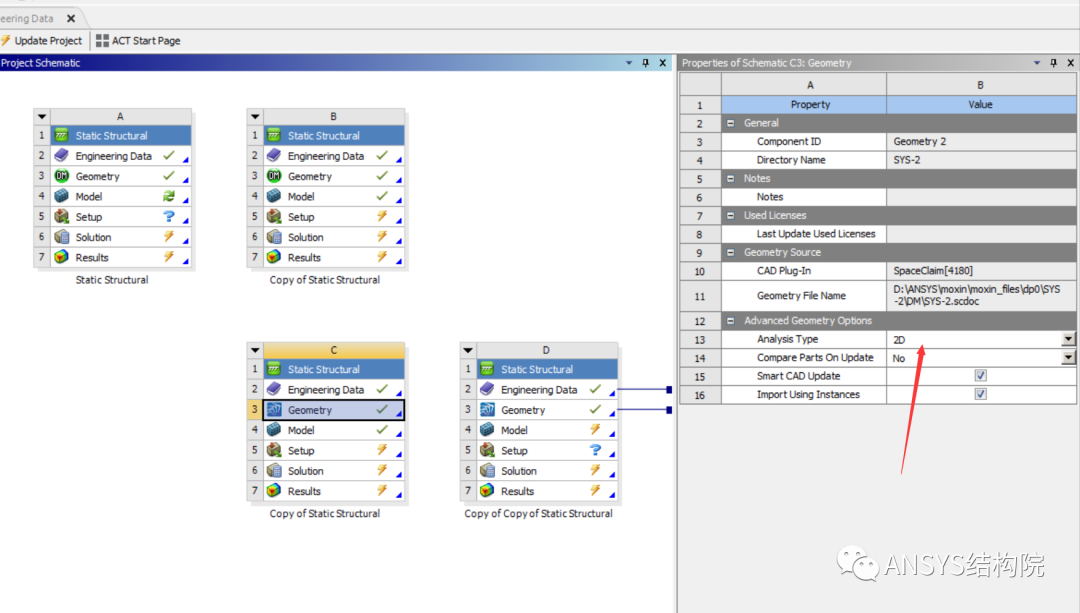Select Geometry cell in system C

tap(333, 410)
